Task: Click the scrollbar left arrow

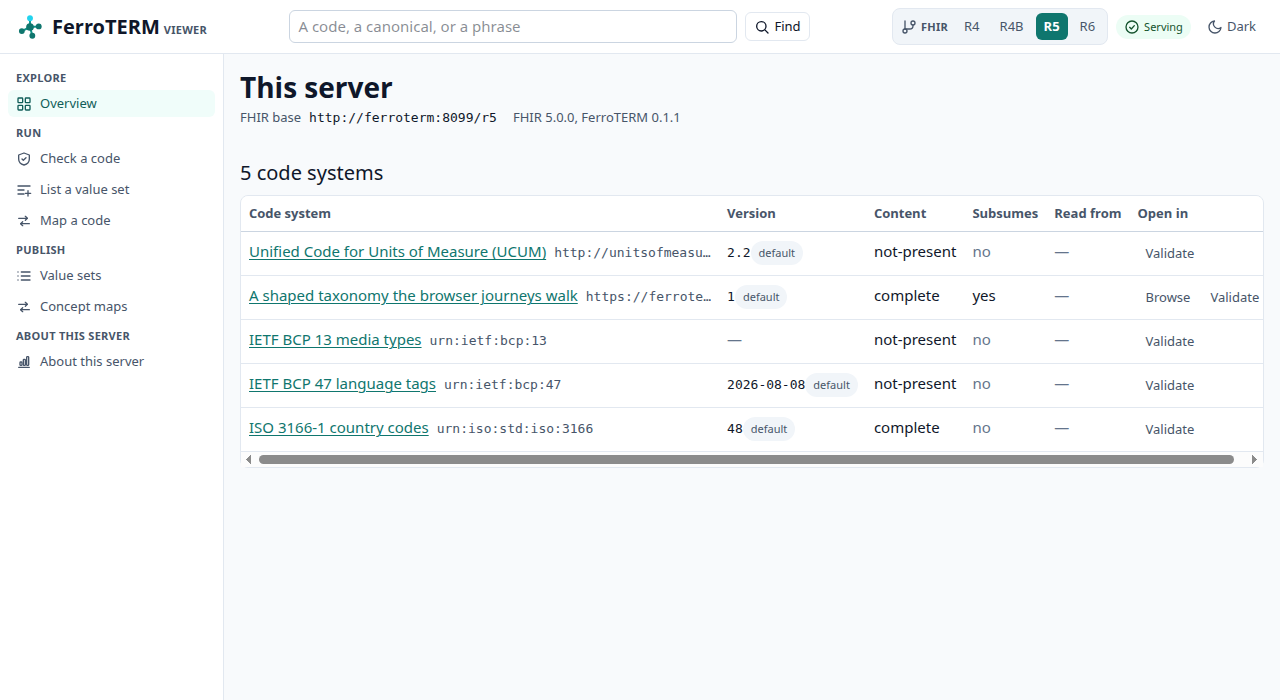Action: coord(249,460)
